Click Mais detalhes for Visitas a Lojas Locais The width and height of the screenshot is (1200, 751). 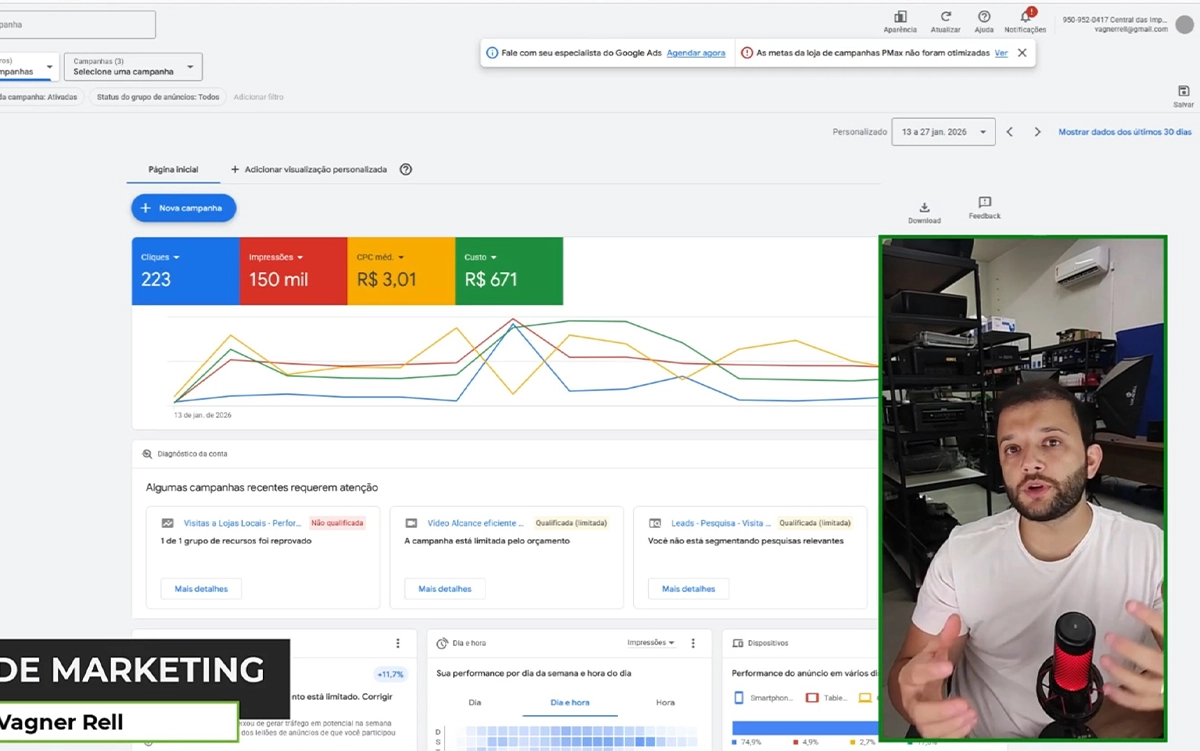pos(201,589)
